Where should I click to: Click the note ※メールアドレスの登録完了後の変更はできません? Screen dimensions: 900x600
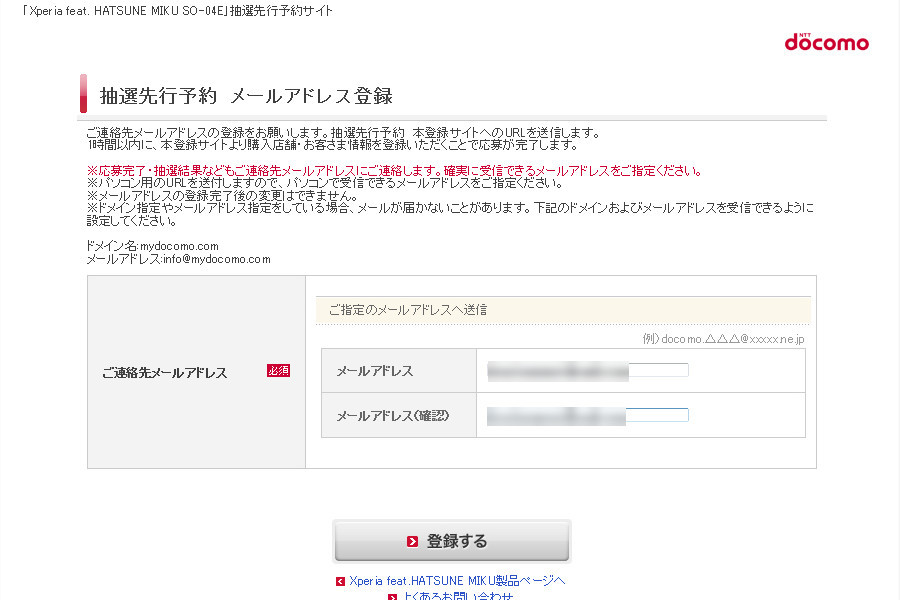222,195
